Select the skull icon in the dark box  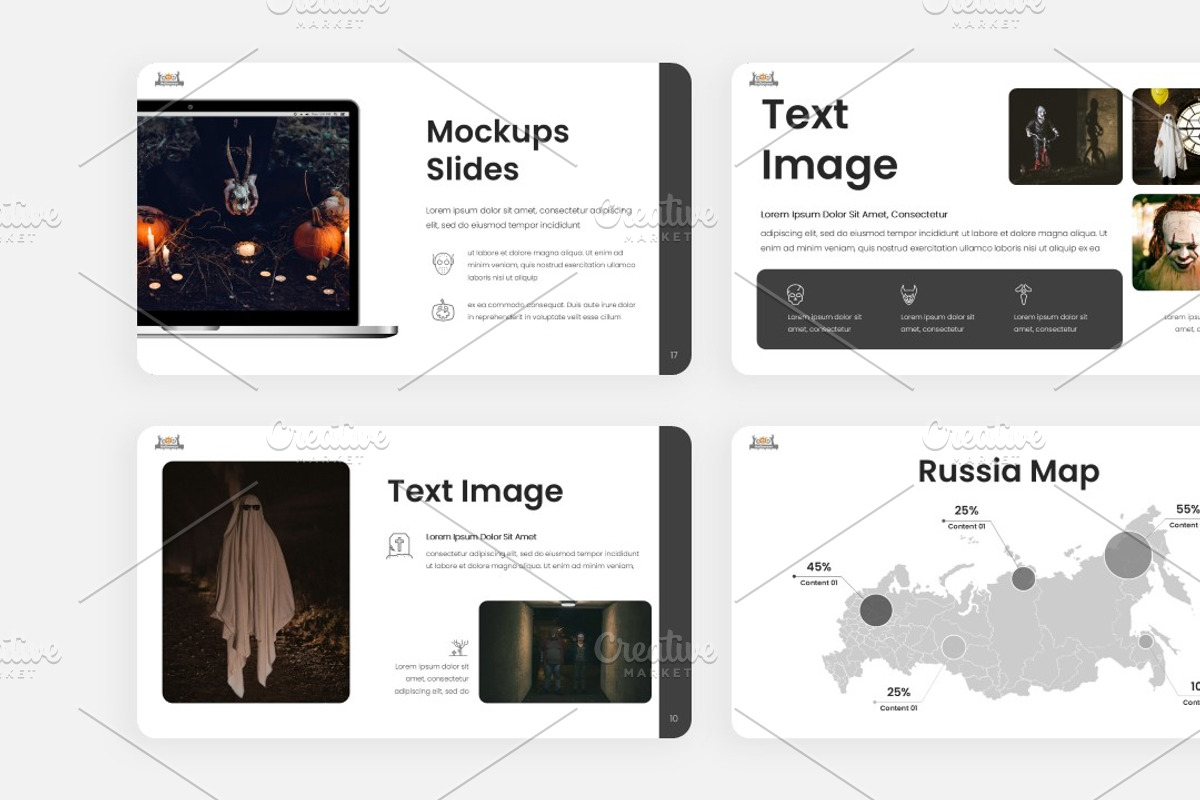[795, 295]
